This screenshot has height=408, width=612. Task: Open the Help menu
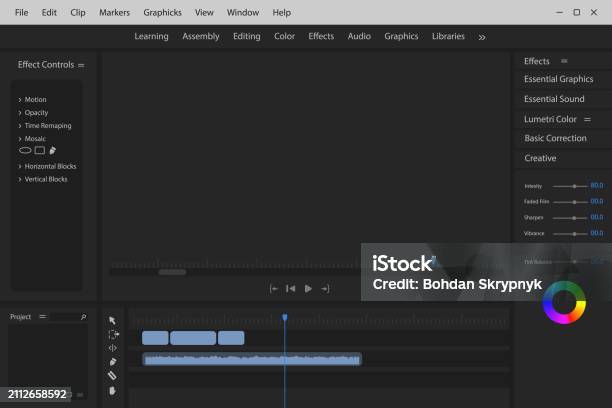pyautogui.click(x=281, y=12)
